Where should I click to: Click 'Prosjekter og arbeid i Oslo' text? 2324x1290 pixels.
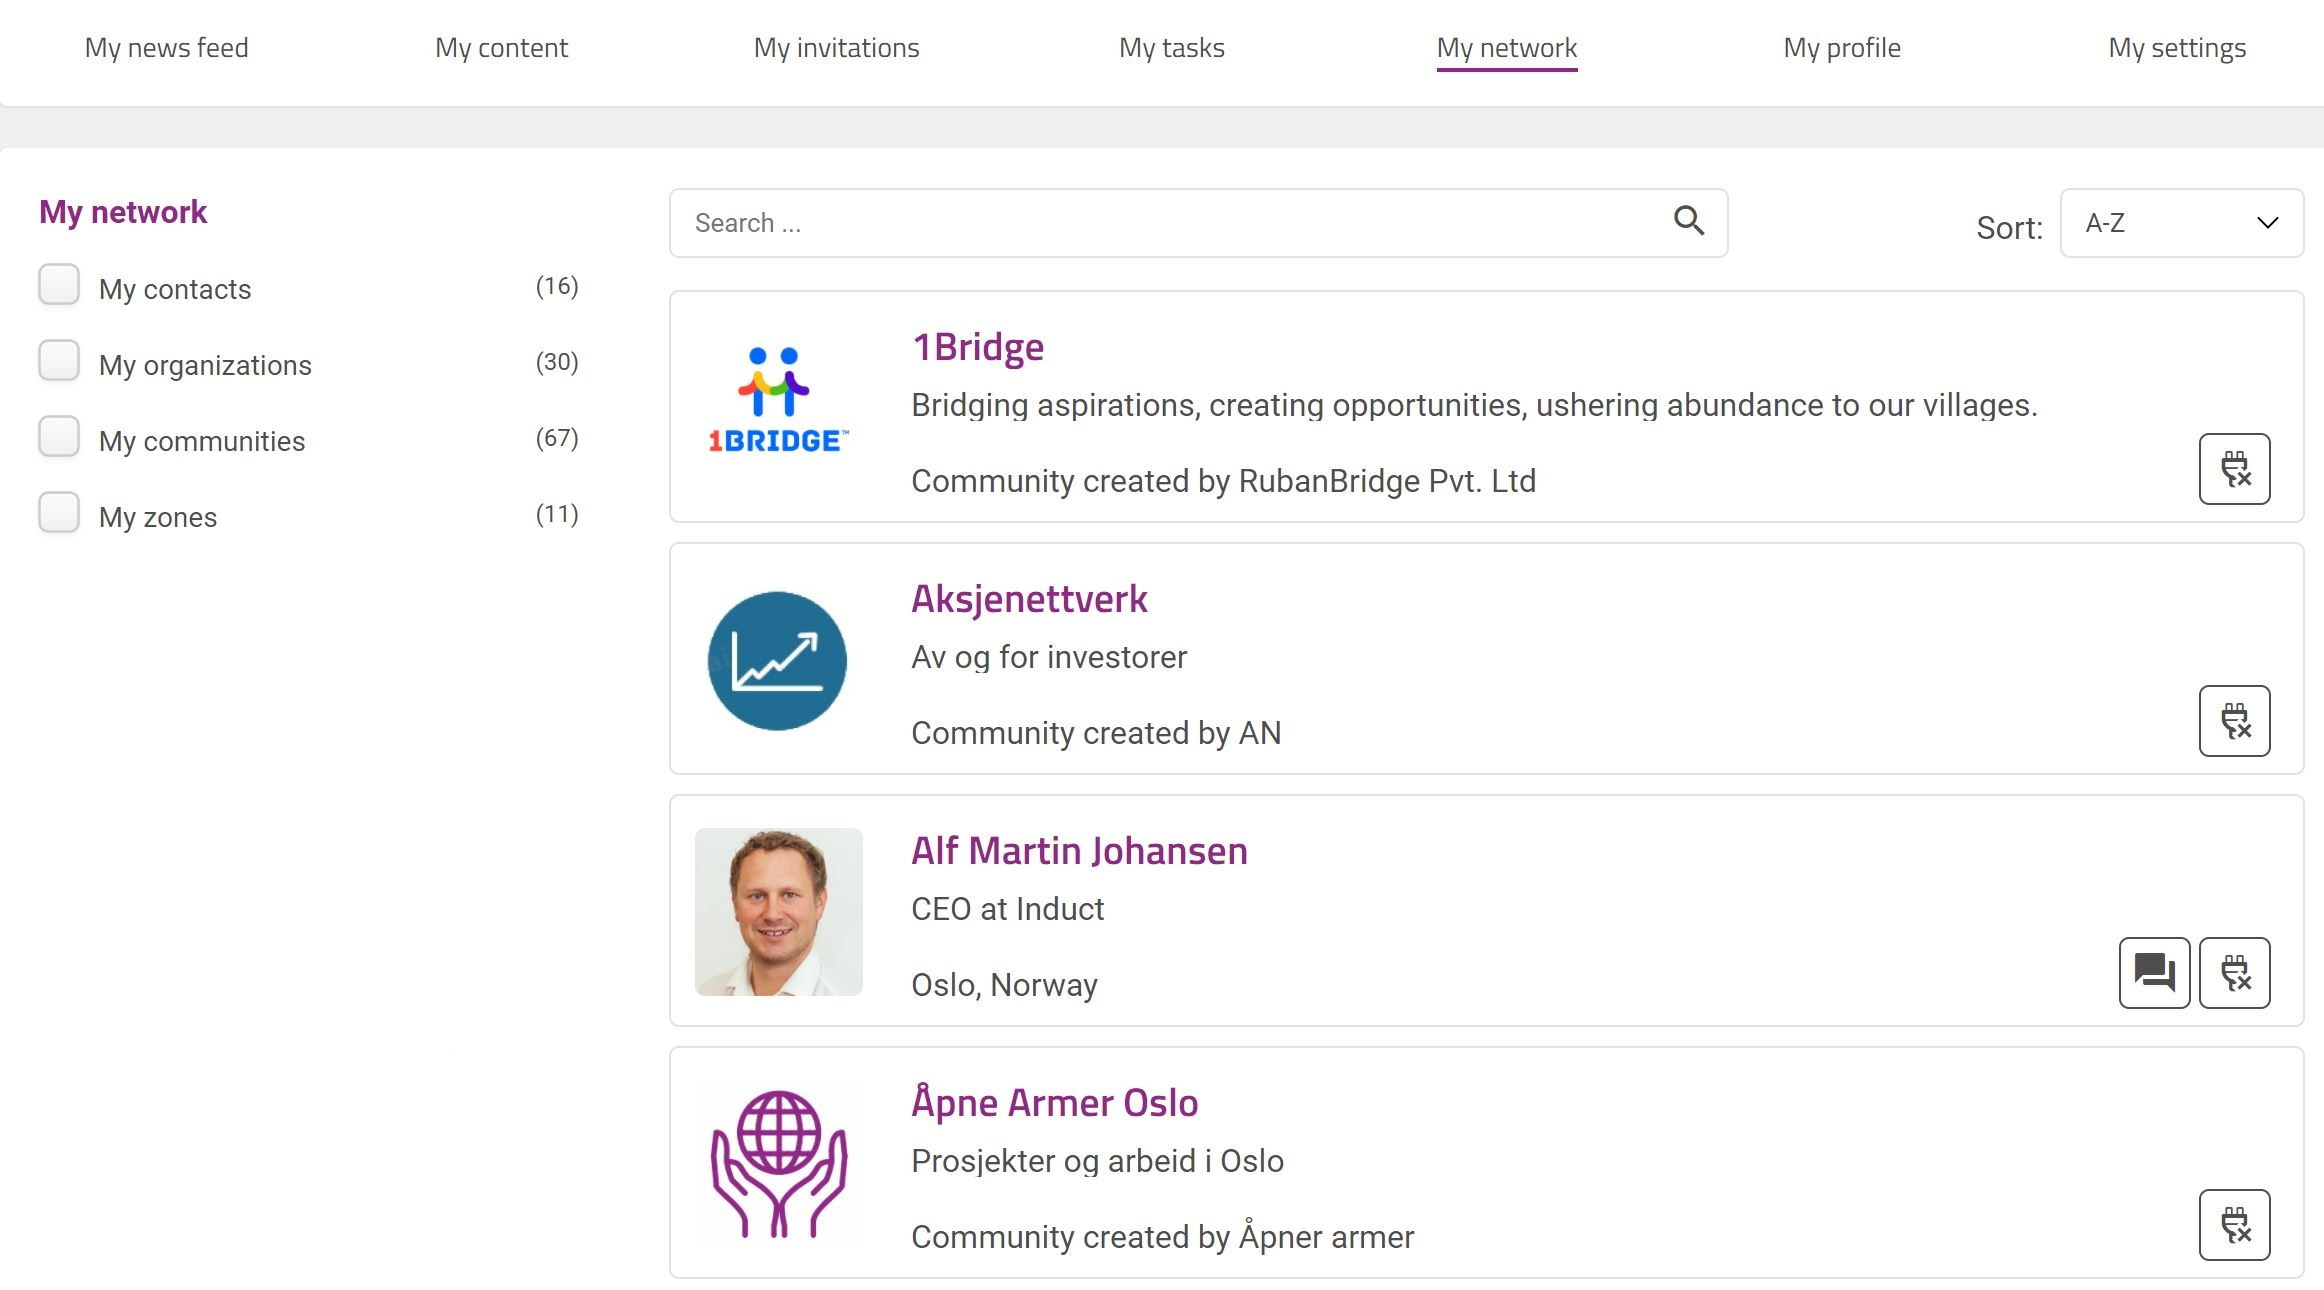(x=1098, y=1161)
